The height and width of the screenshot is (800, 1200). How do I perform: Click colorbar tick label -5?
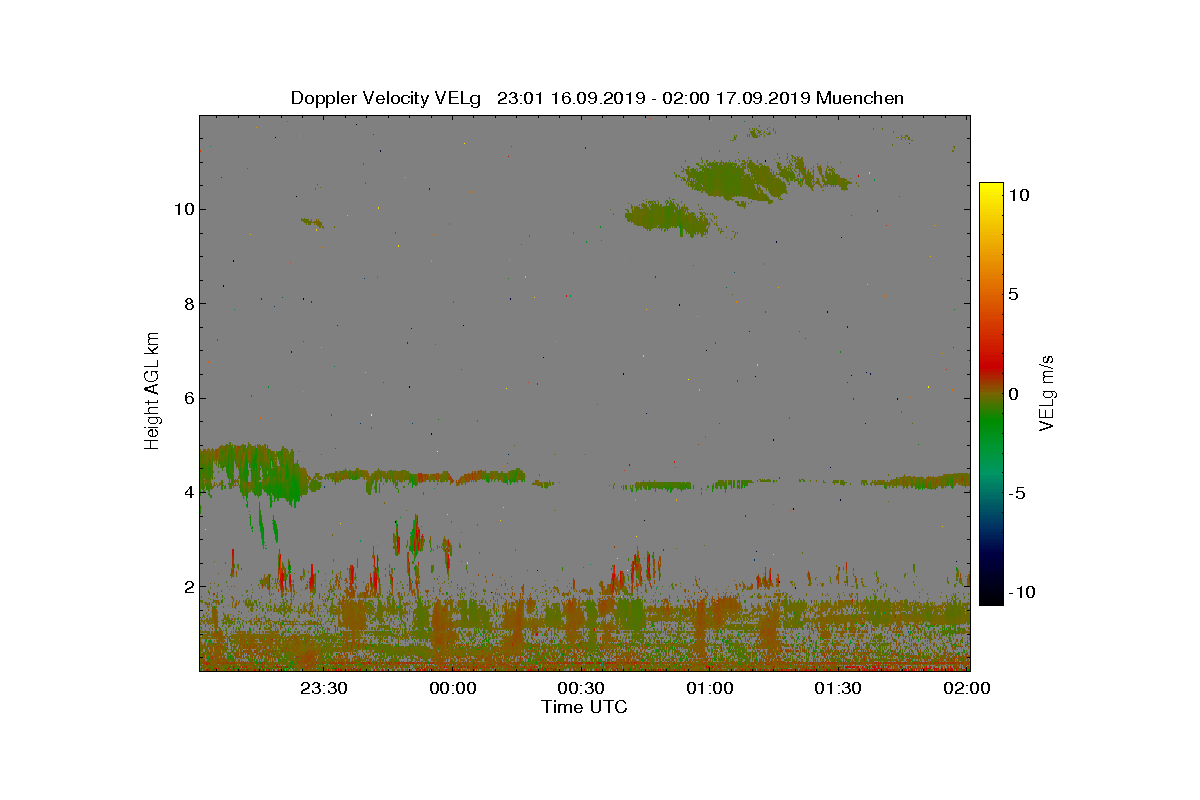coord(1015,493)
